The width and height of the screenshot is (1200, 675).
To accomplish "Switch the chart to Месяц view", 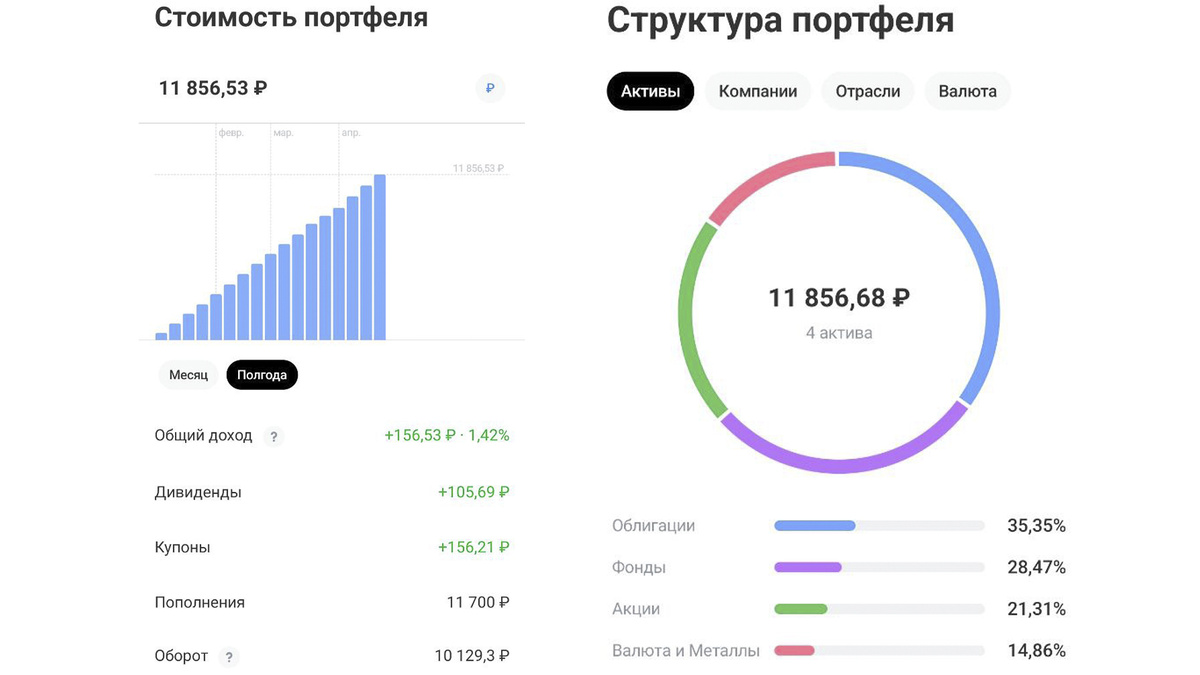I will (188, 375).
